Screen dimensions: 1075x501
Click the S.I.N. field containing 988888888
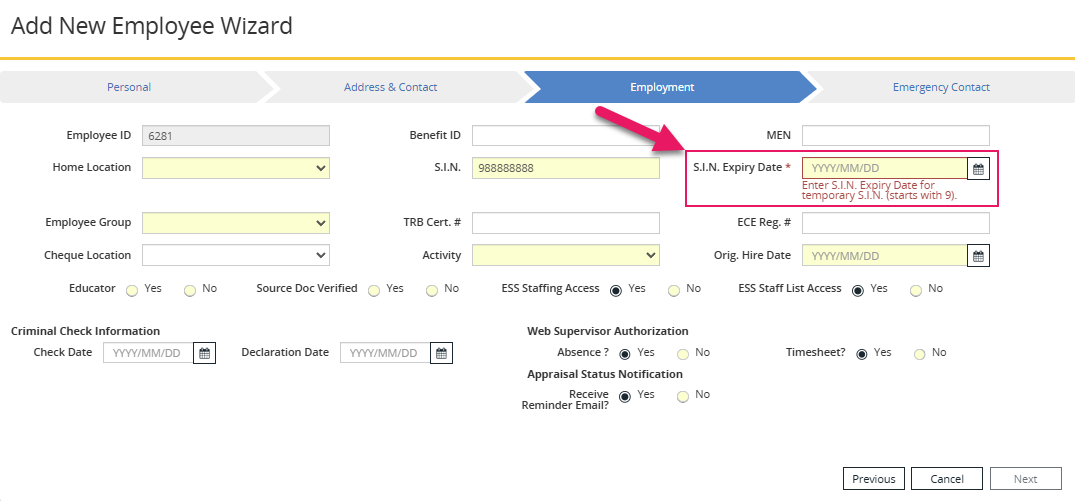click(x=566, y=168)
